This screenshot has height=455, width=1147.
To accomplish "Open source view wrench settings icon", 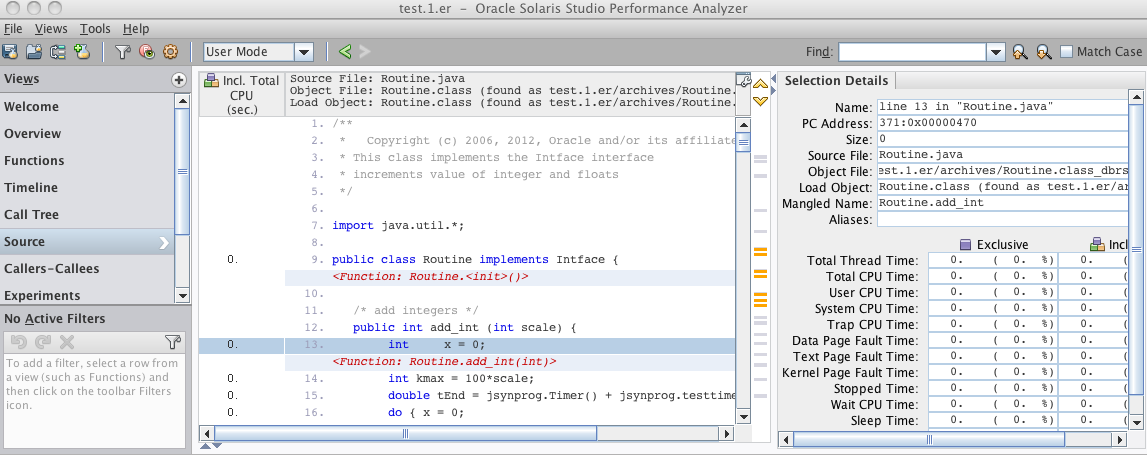I will click(743, 80).
